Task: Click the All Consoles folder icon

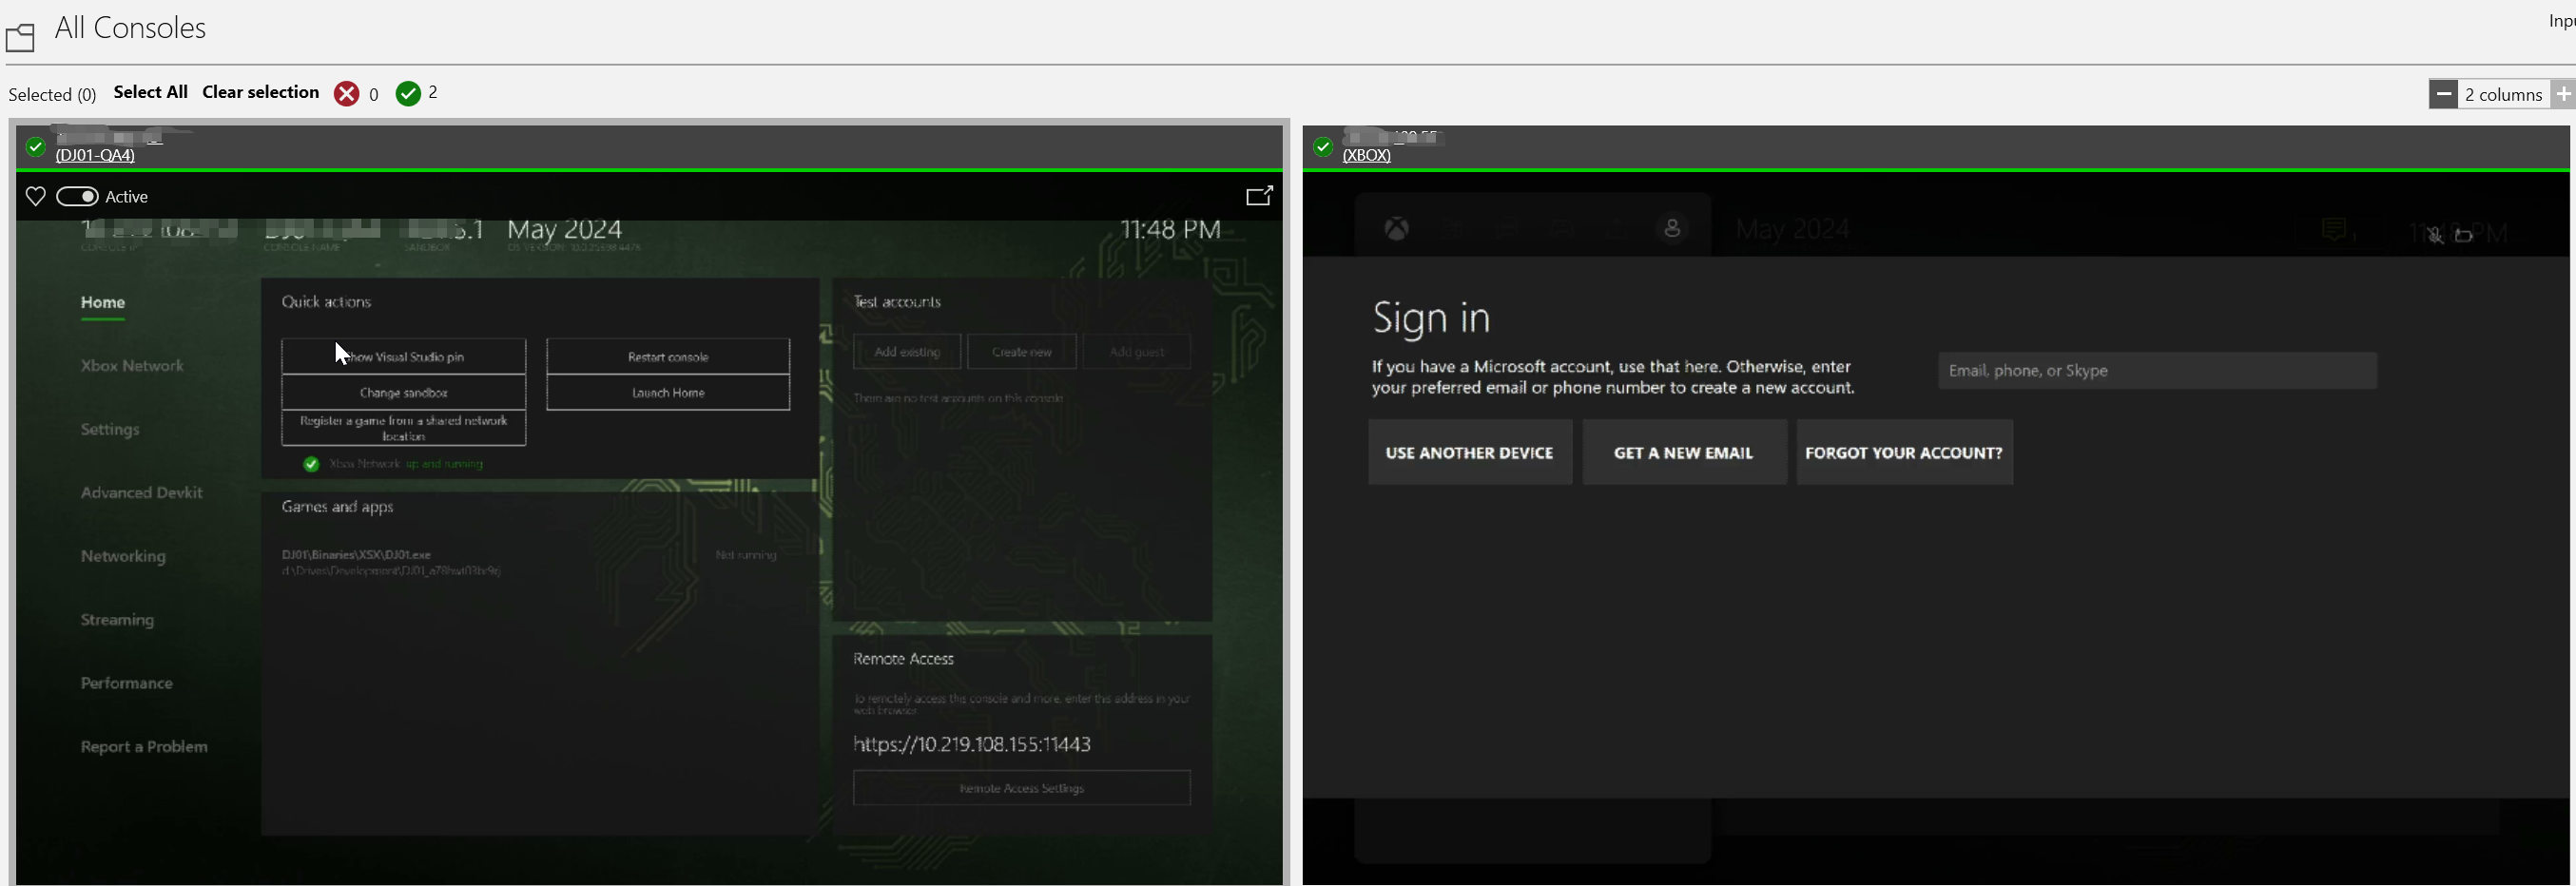Action: tap(20, 38)
